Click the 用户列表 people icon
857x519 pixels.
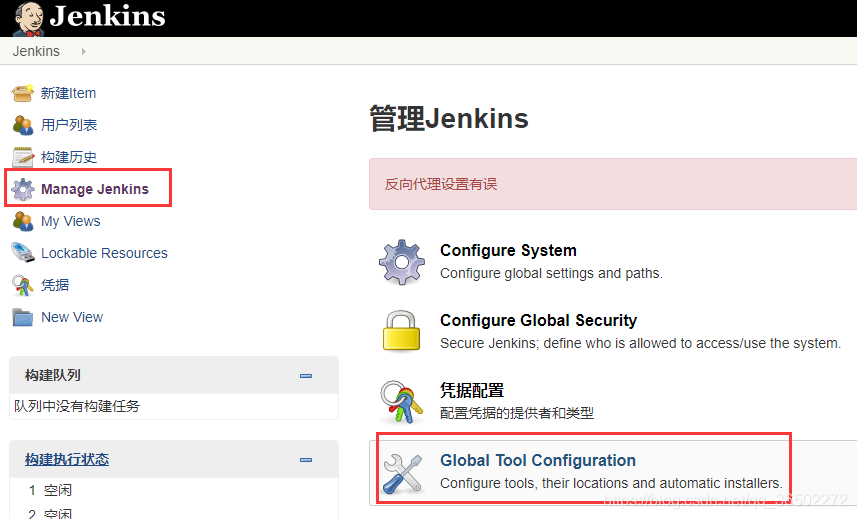pyautogui.click(x=22, y=125)
